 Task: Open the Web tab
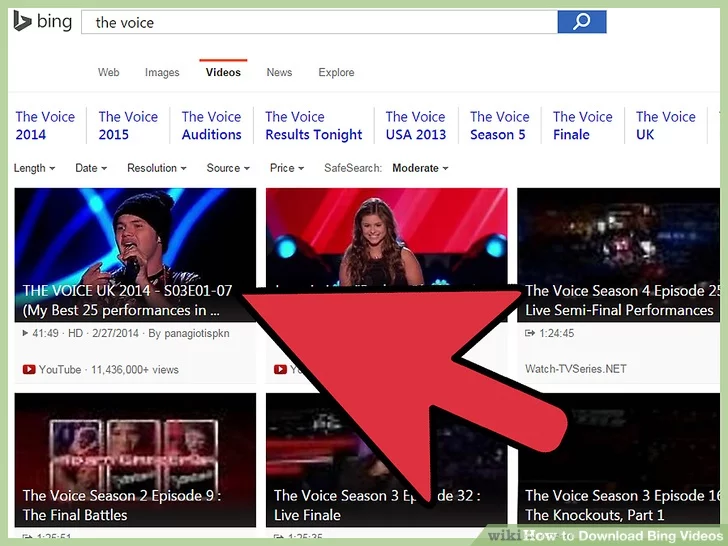click(x=109, y=72)
